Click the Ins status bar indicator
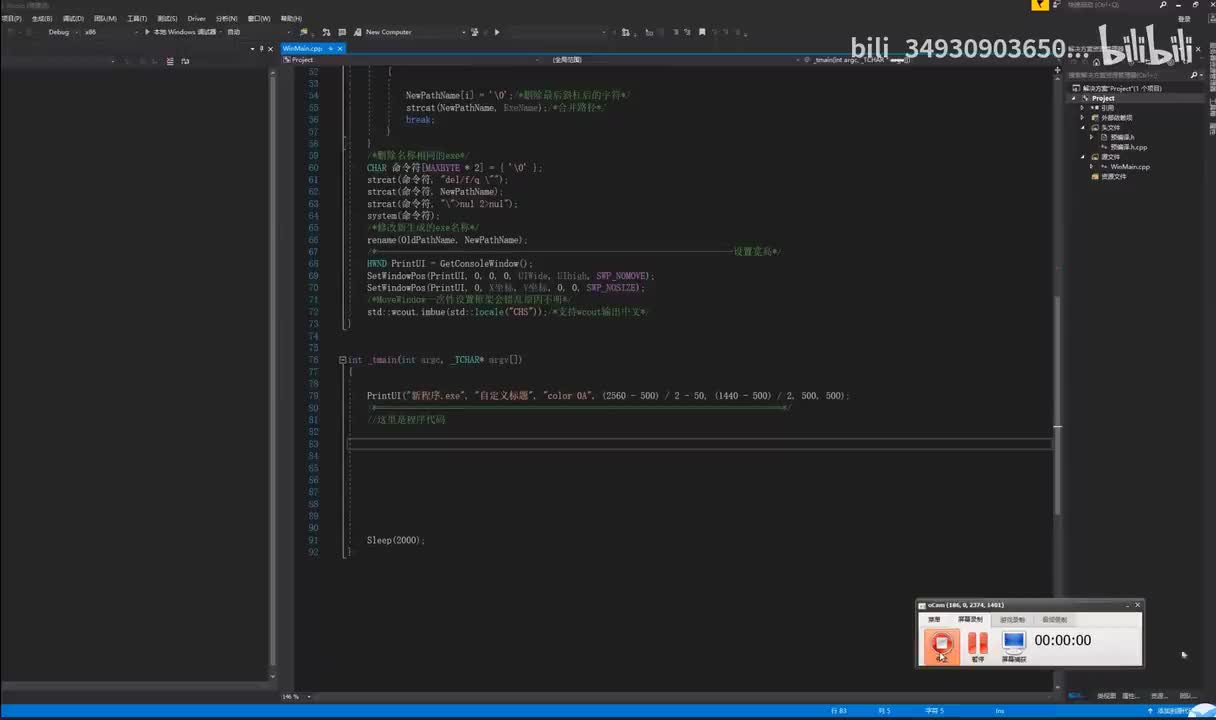The height and width of the screenshot is (720, 1216). [999, 711]
